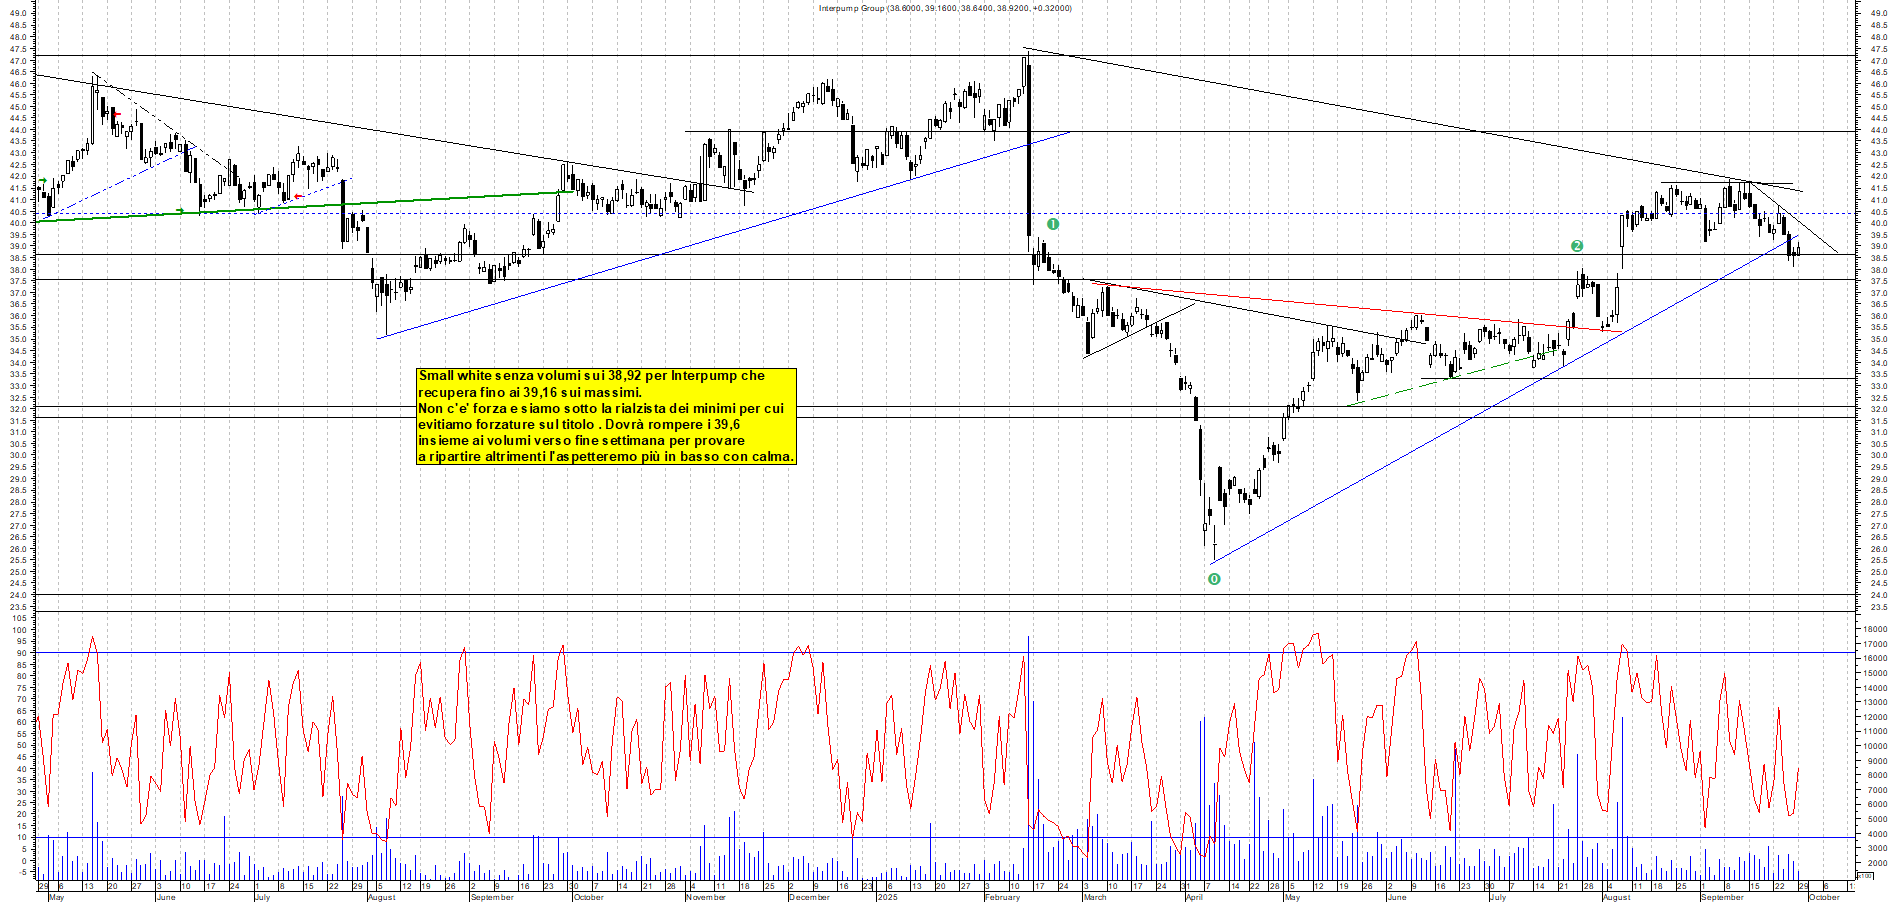
Task: Select the February label on the time axis
Action: pyautogui.click(x=1002, y=897)
